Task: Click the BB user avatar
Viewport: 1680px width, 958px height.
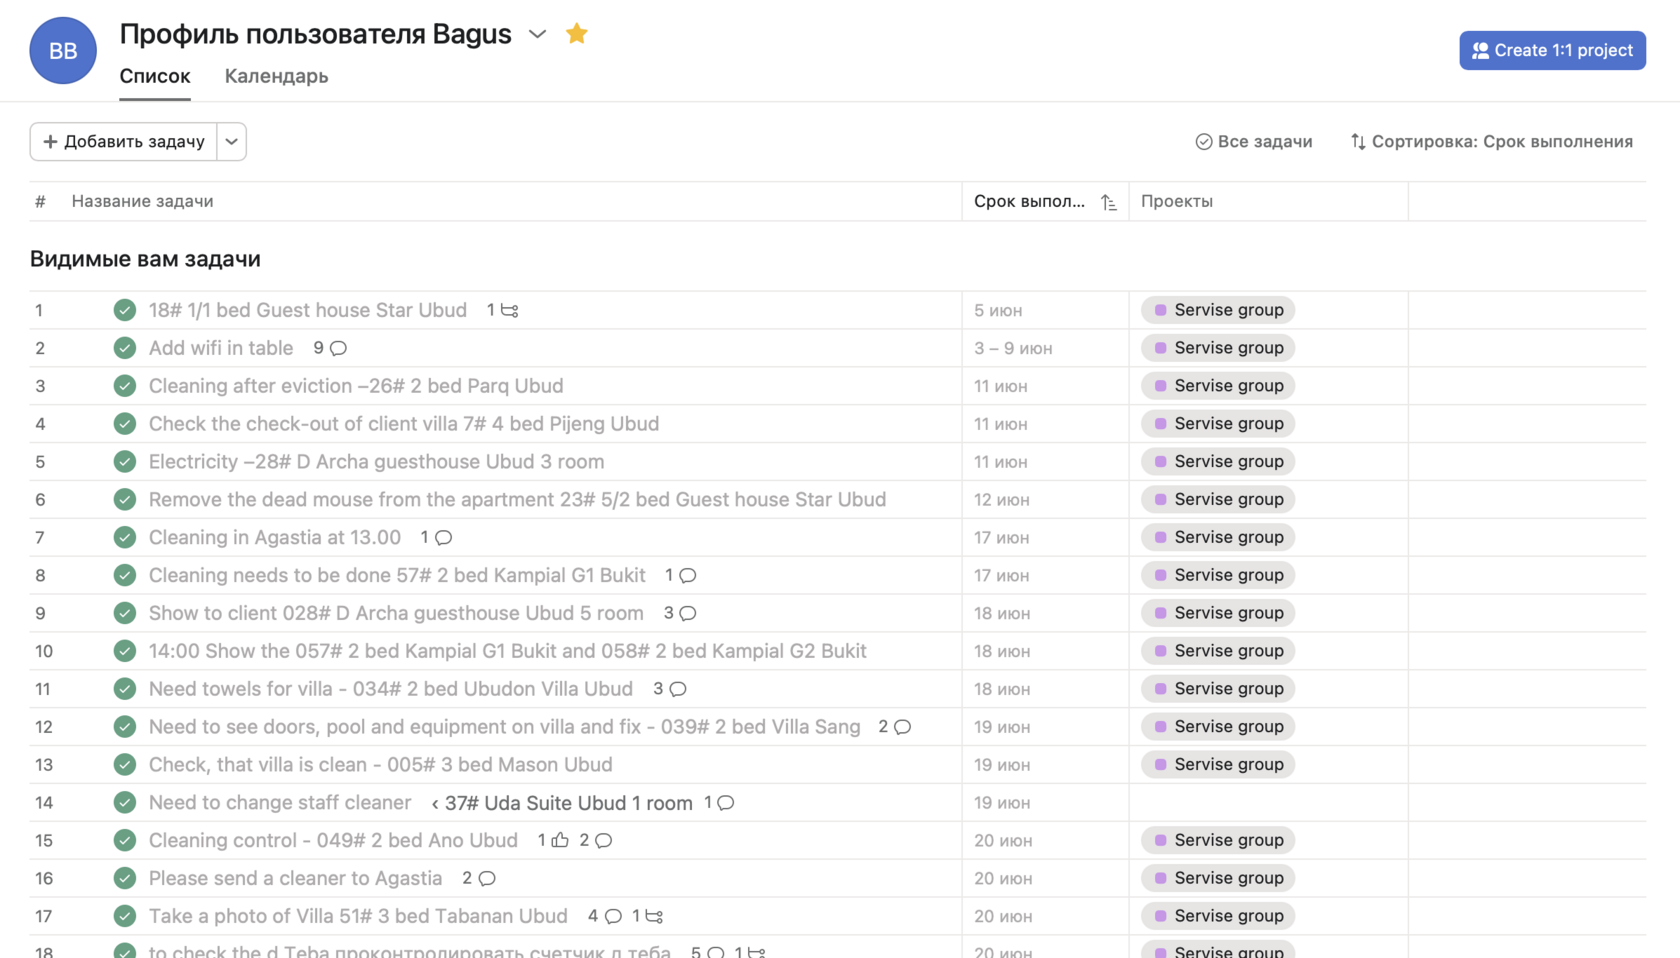Action: pyautogui.click(x=63, y=51)
